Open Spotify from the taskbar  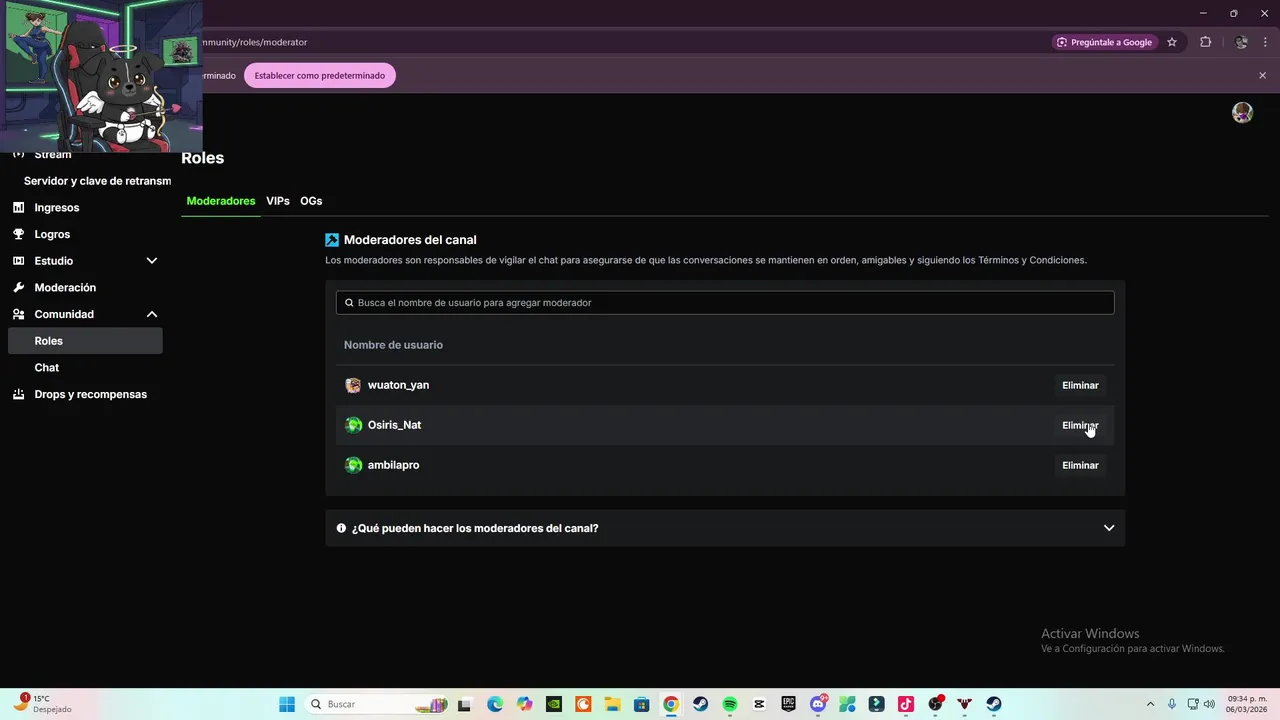730,704
